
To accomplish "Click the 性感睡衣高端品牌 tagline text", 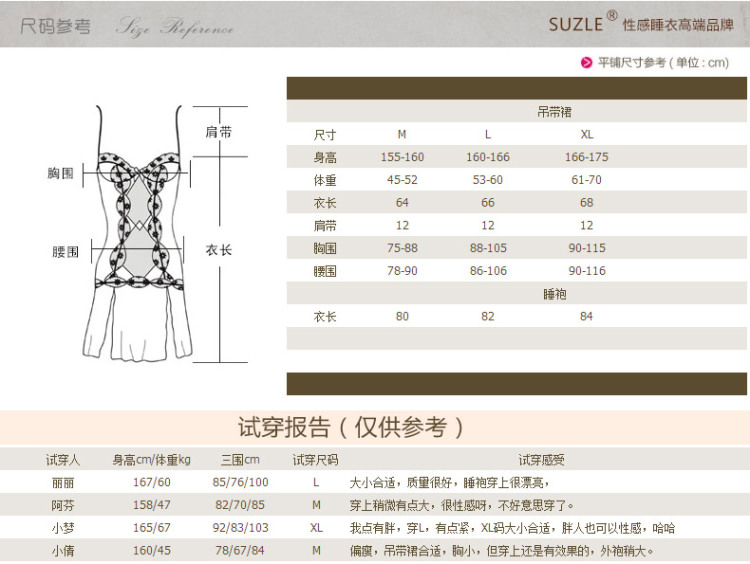I will [677, 25].
